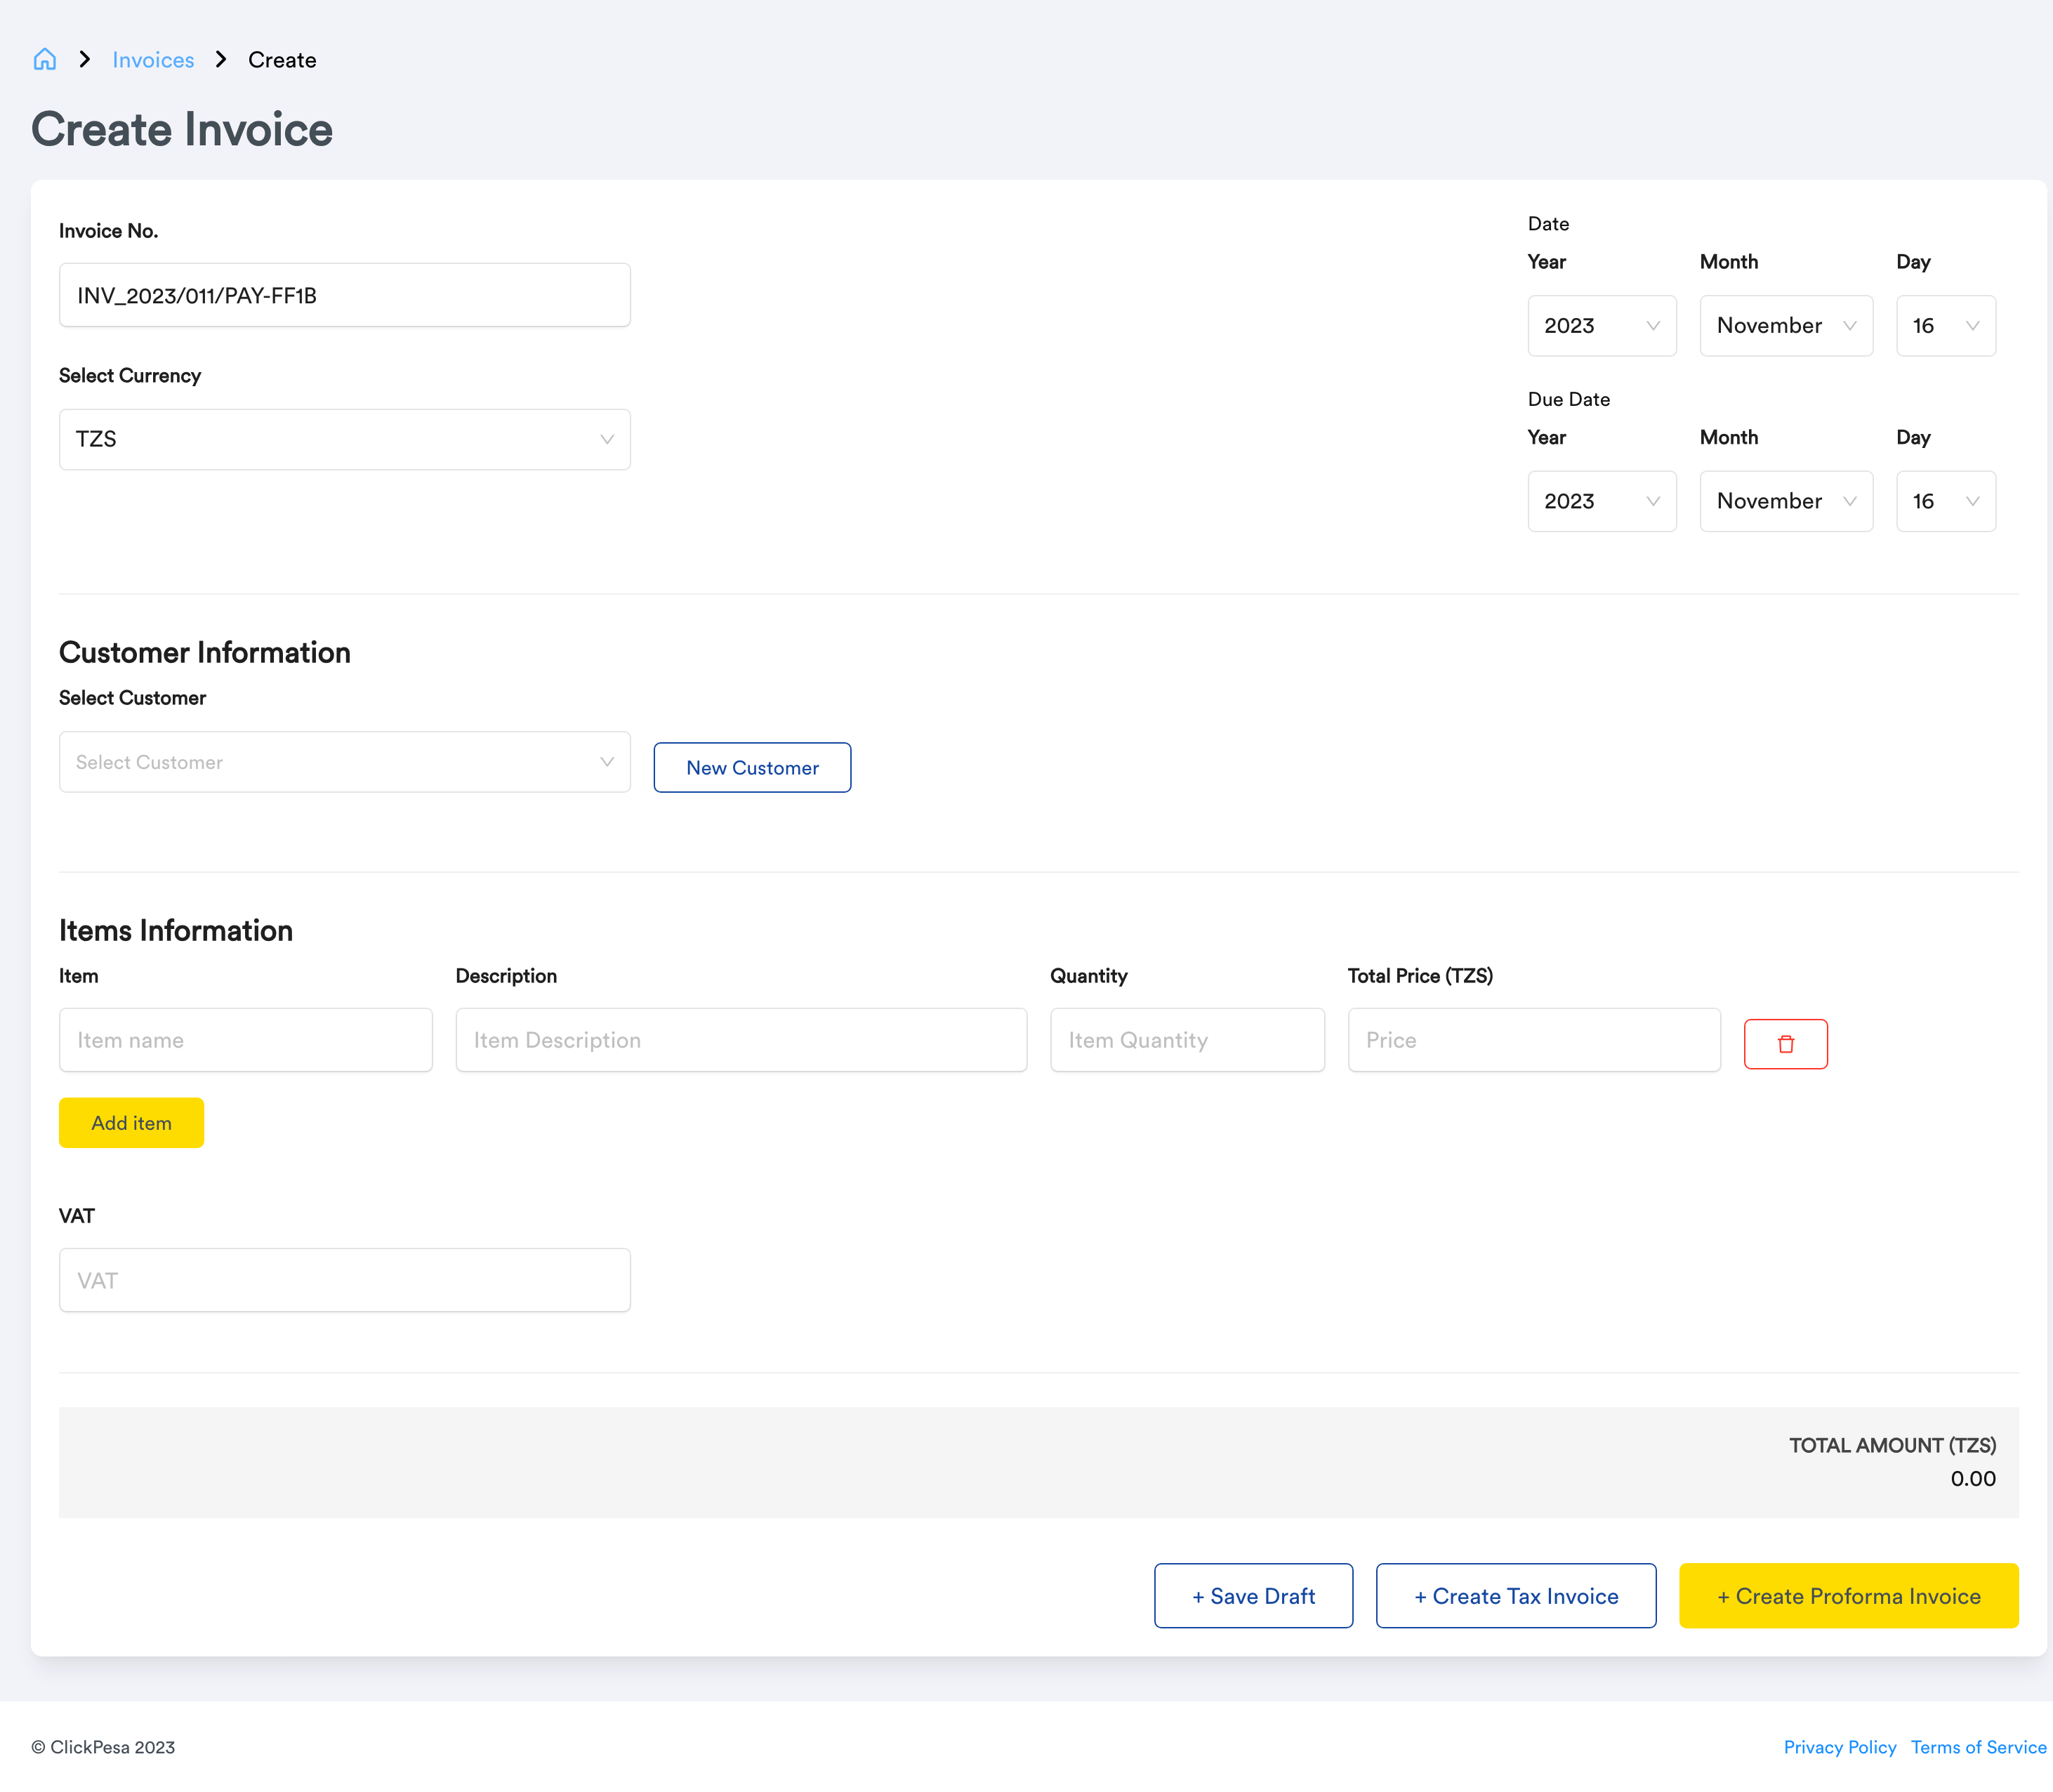The height and width of the screenshot is (1792, 2053).
Task: Focus the Item name field
Action: tap(245, 1040)
